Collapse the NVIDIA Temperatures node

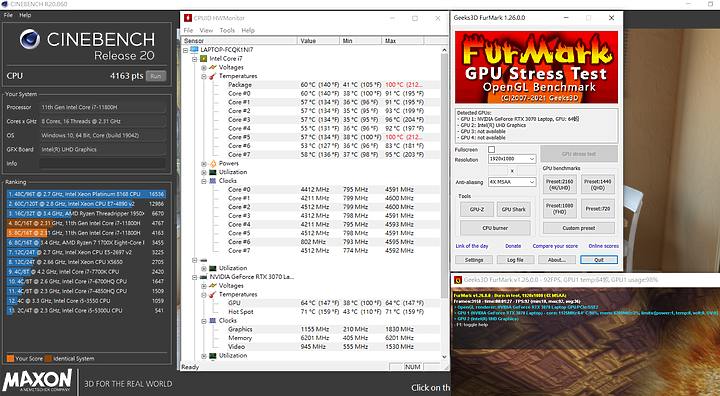tap(203, 294)
